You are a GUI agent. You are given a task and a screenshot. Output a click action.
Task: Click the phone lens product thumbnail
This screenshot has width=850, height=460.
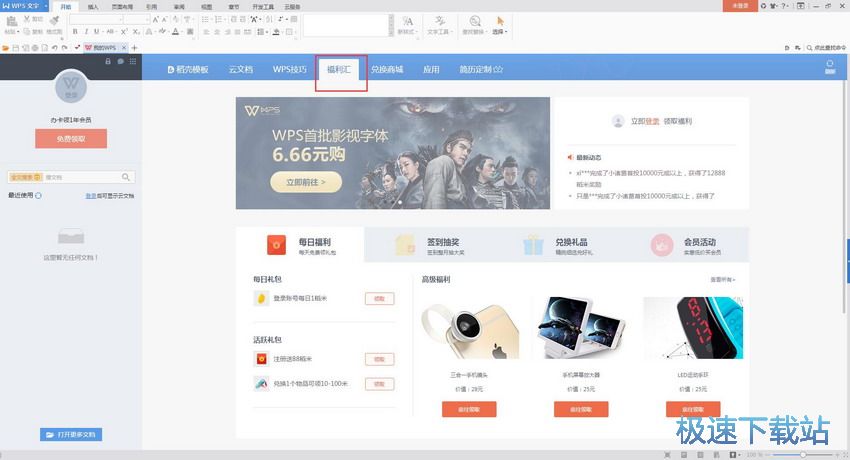[471, 328]
